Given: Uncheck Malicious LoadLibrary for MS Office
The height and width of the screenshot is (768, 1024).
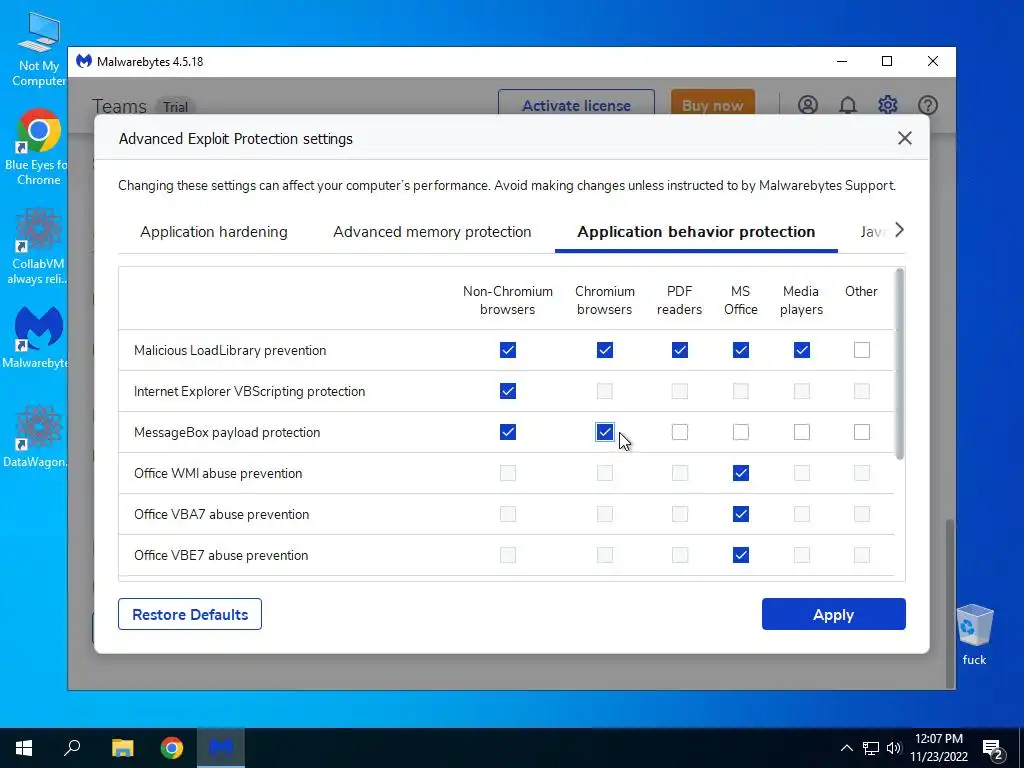Looking at the screenshot, I should click(741, 350).
